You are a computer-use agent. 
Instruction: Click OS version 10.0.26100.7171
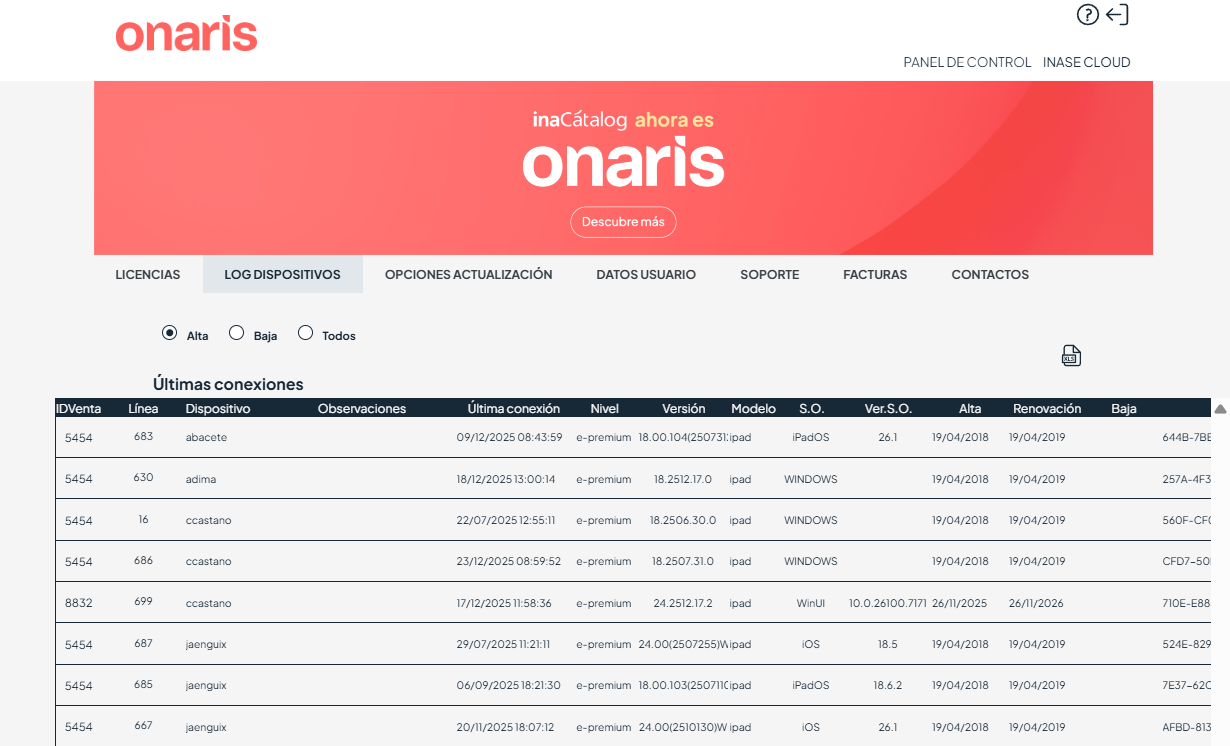888,603
